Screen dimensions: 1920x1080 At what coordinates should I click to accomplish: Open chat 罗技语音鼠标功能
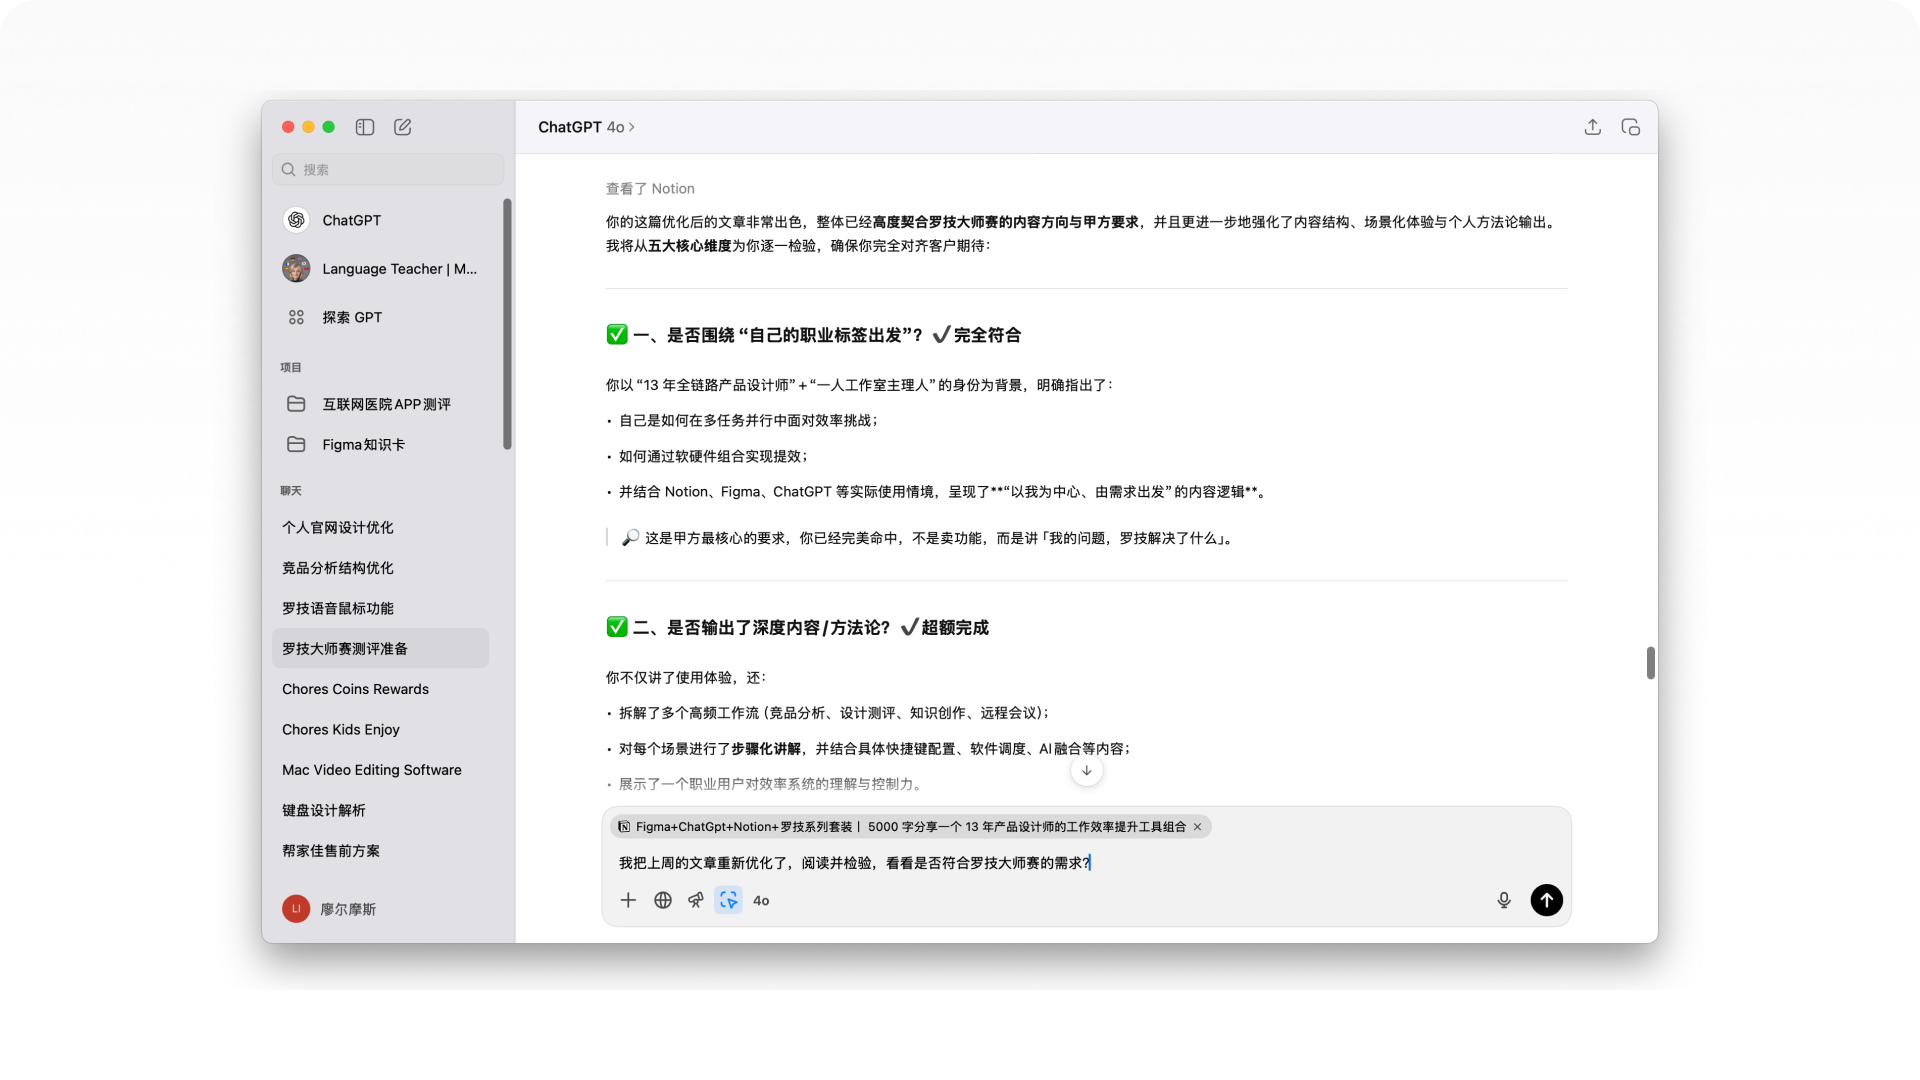click(x=380, y=608)
